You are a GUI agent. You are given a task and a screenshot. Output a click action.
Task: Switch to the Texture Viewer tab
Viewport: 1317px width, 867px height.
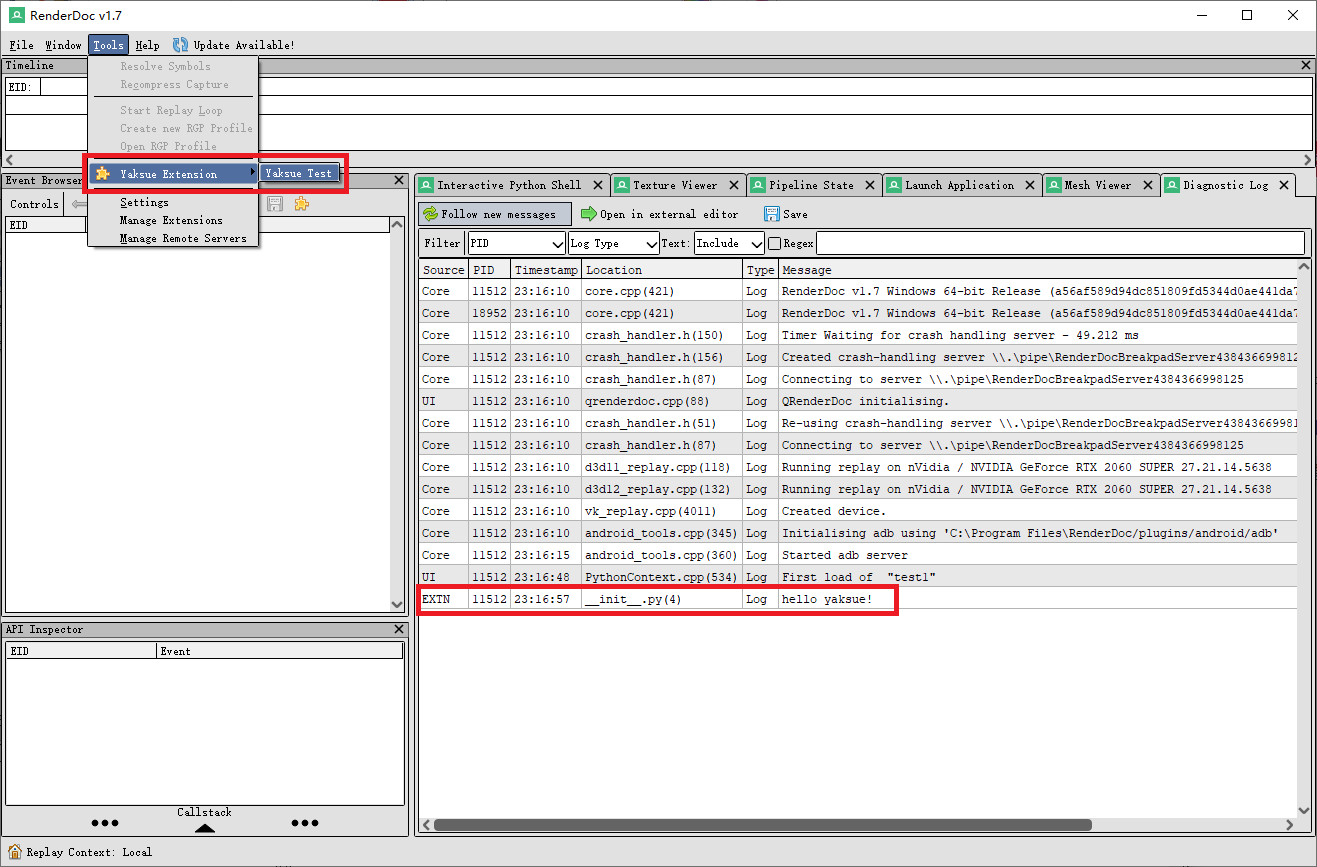point(676,184)
